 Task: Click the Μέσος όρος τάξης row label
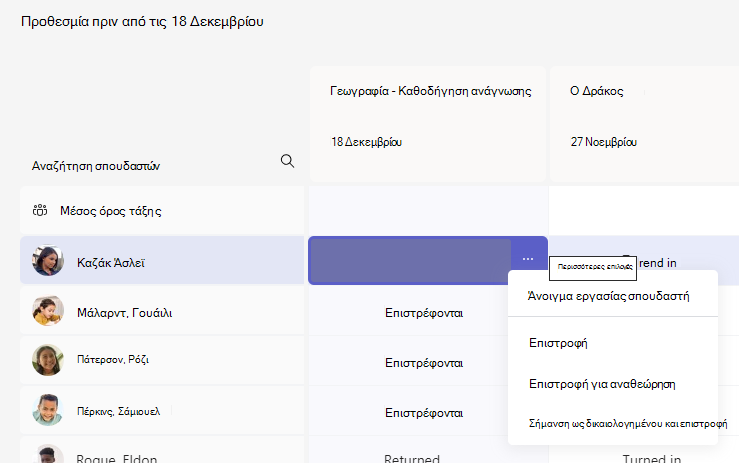tap(111, 211)
